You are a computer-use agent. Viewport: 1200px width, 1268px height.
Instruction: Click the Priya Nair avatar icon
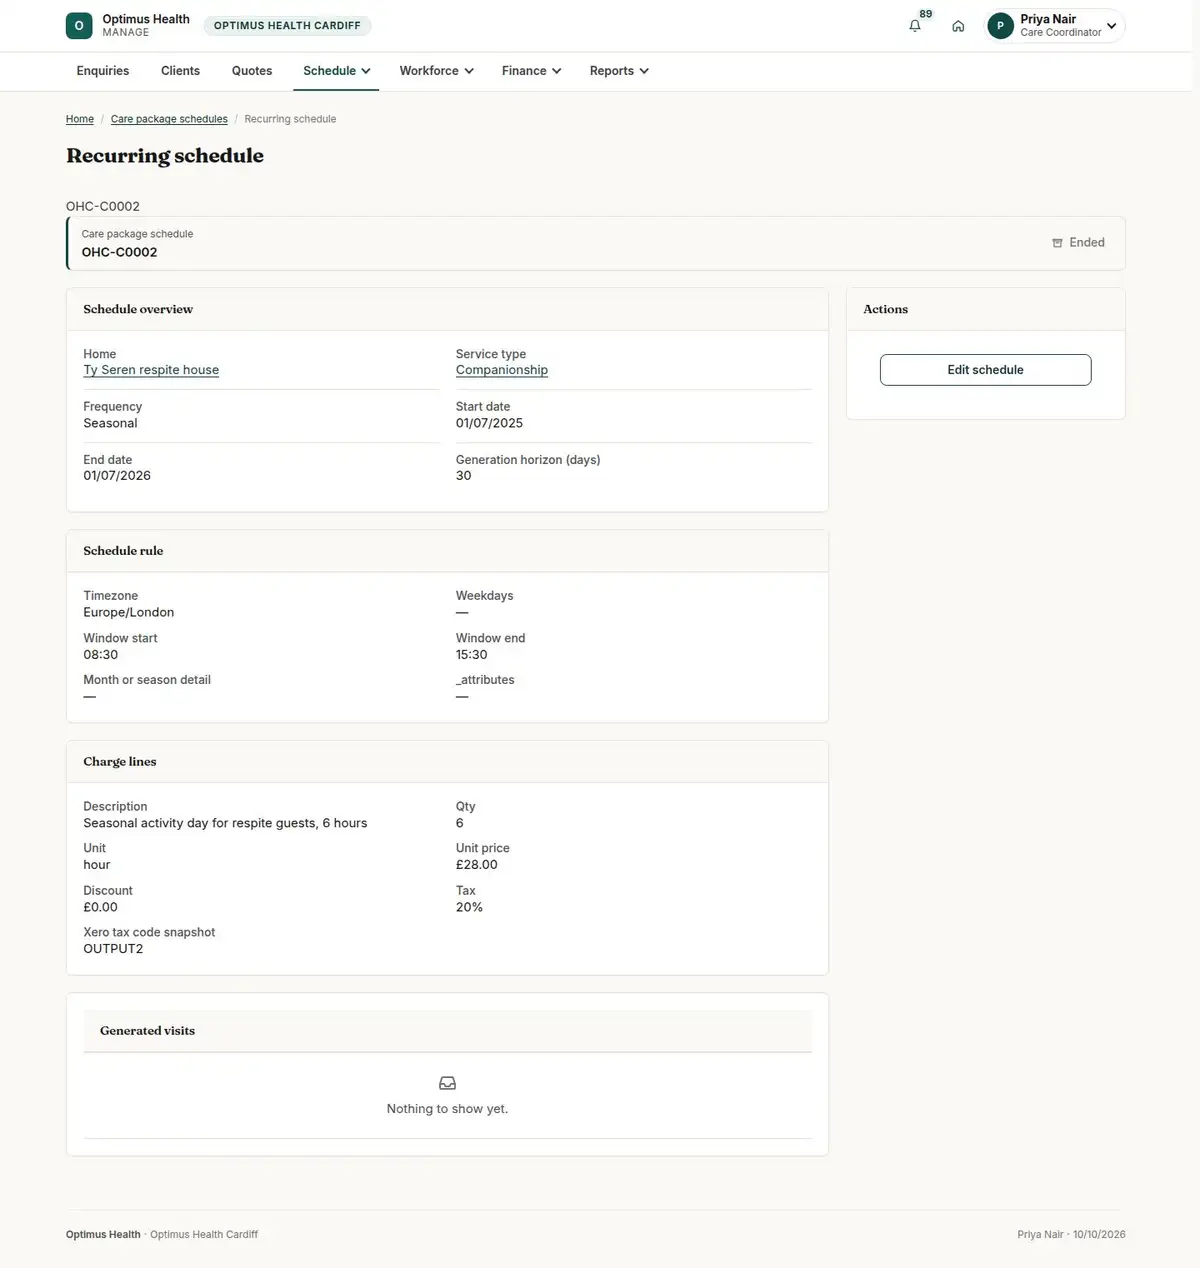click(x=1000, y=26)
